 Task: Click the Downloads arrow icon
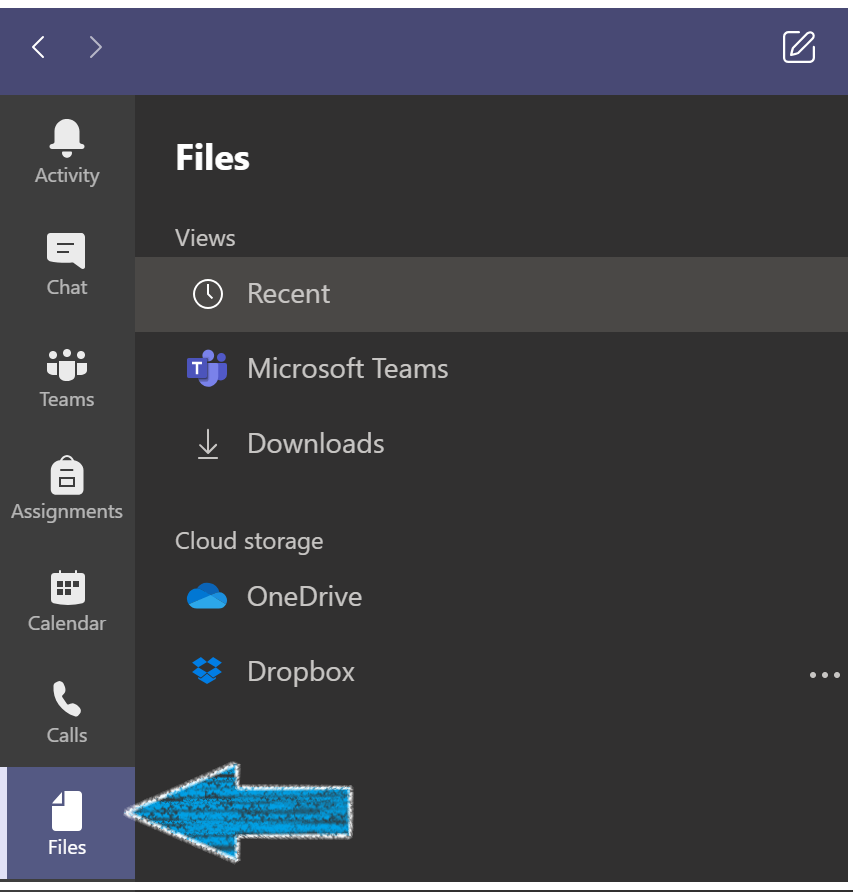[208, 444]
